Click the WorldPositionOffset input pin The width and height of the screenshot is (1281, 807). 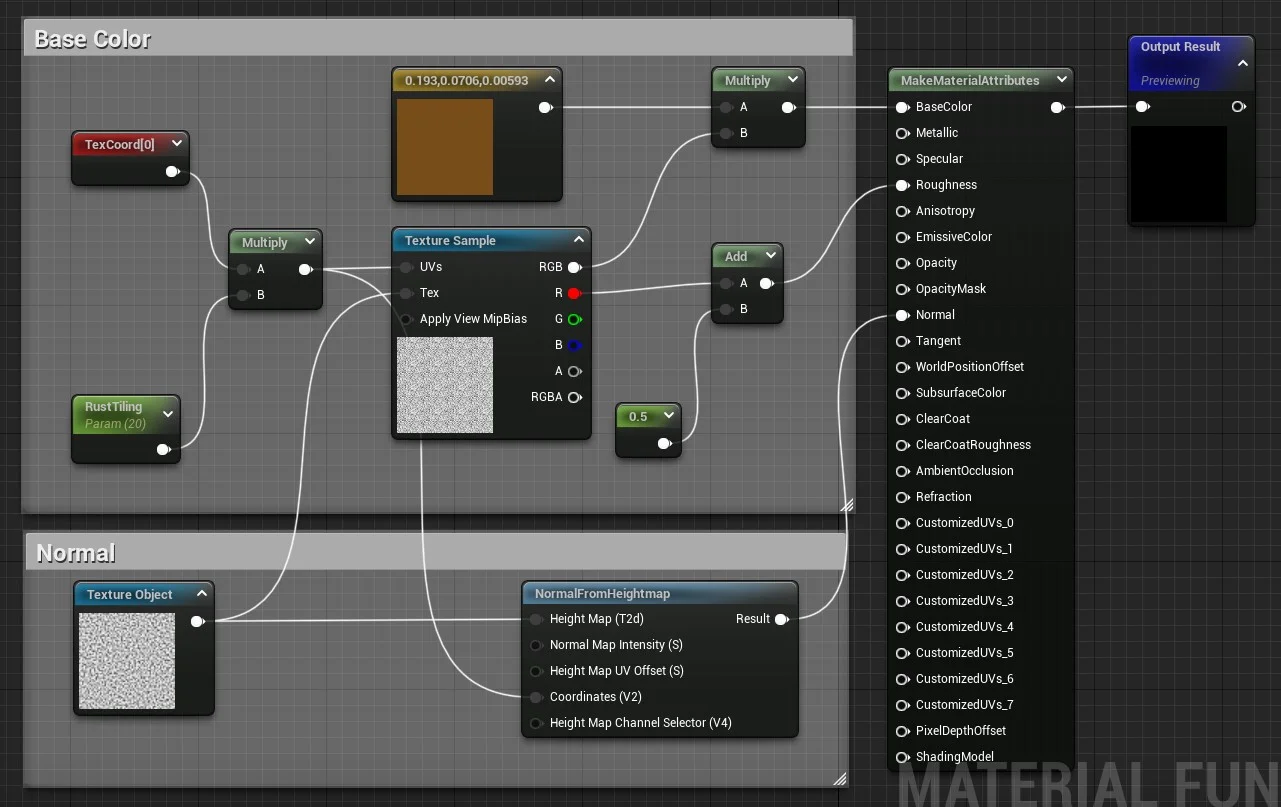[902, 367]
